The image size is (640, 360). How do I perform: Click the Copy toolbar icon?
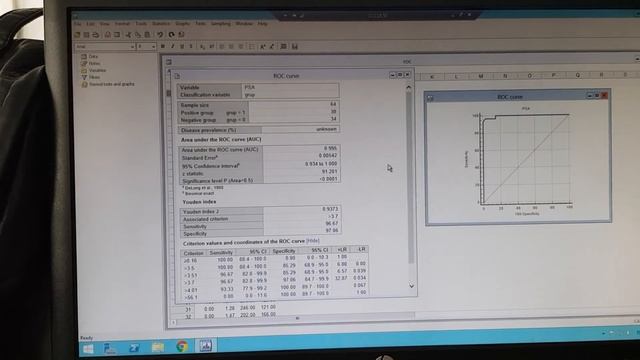pyautogui.click(x=138, y=35)
